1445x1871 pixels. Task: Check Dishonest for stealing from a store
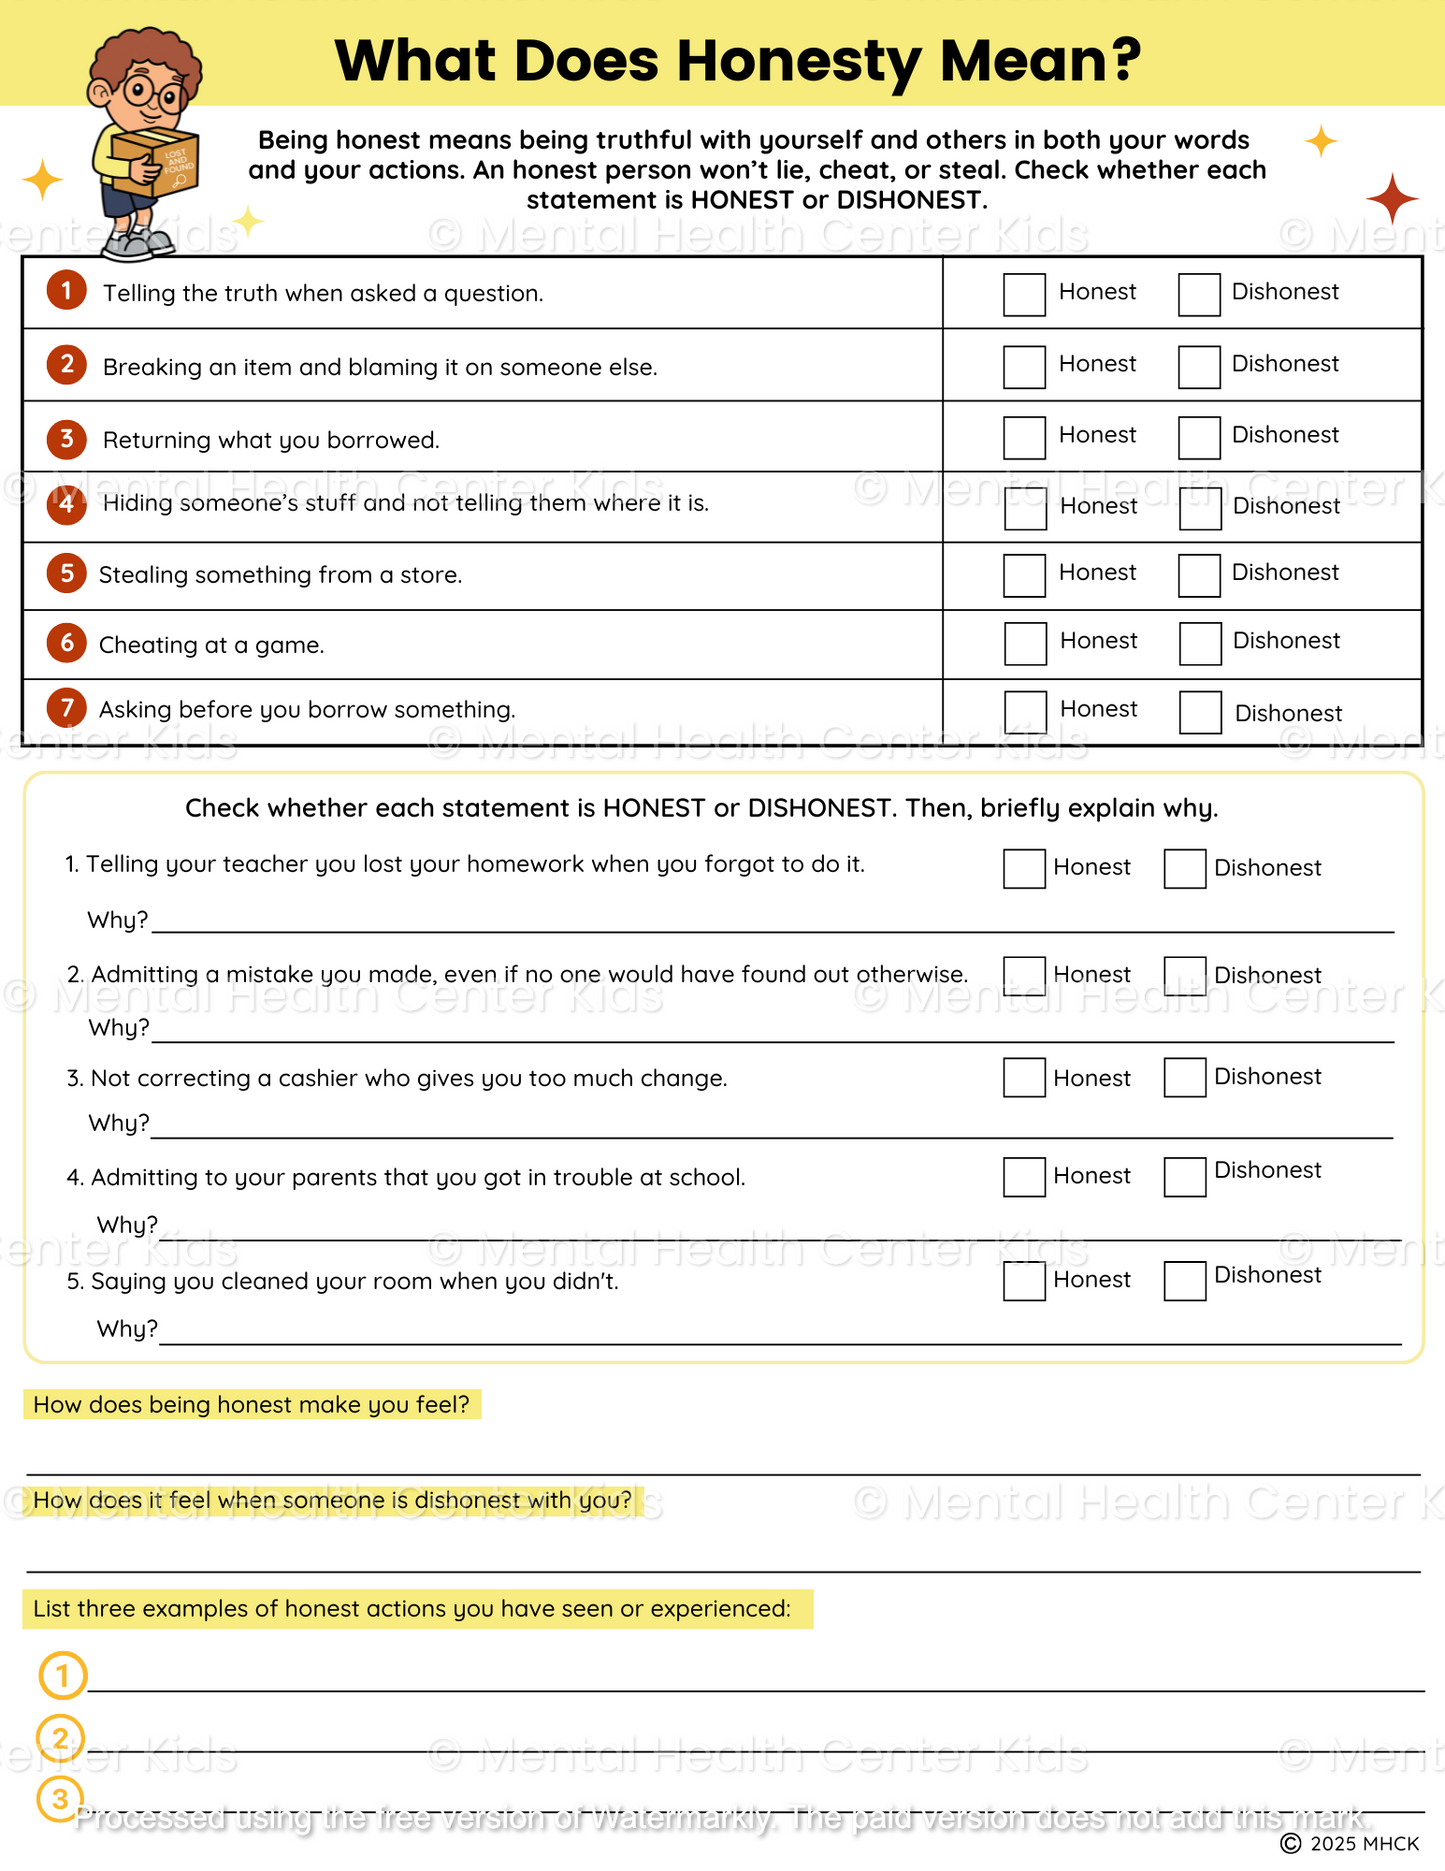(x=1199, y=576)
